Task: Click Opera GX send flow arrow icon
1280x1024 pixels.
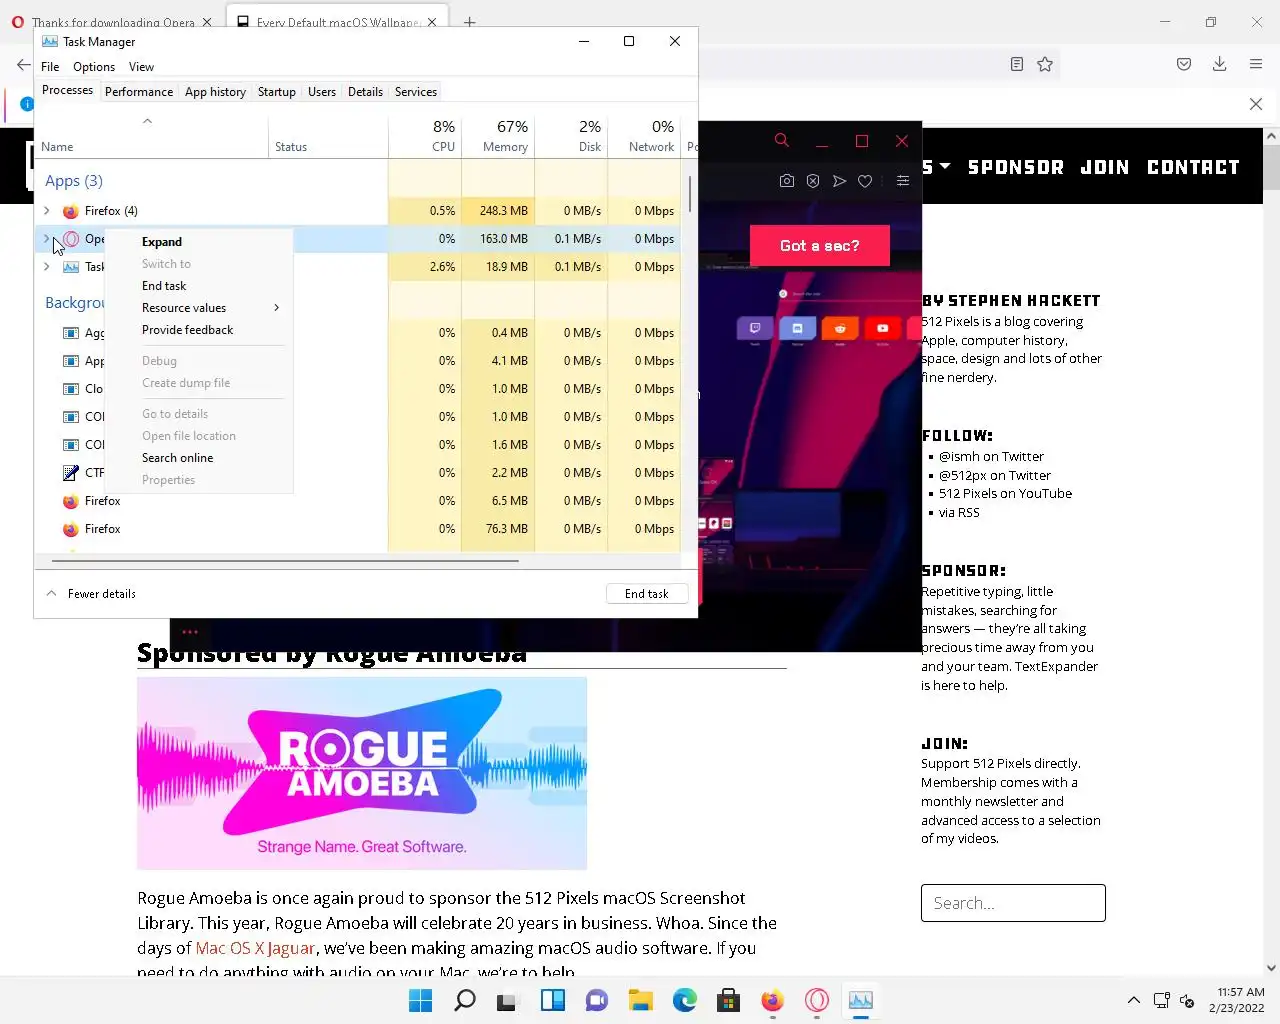Action: (x=839, y=181)
